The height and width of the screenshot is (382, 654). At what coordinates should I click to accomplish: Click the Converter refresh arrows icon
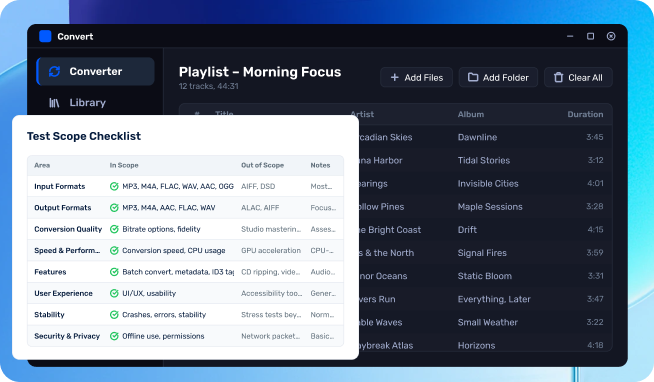tap(55, 71)
